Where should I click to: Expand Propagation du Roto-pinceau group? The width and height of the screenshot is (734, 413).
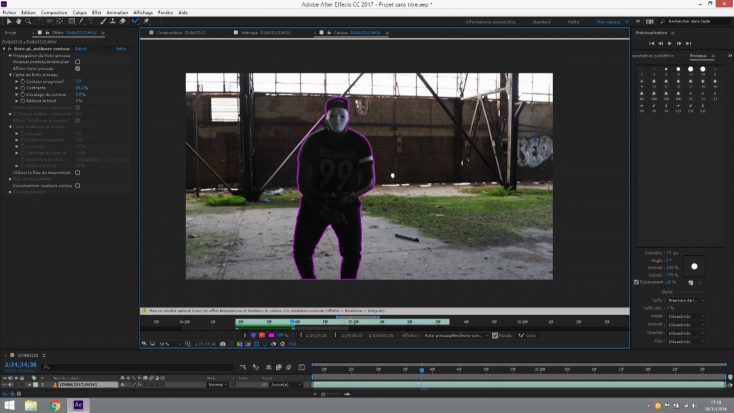click(10, 55)
